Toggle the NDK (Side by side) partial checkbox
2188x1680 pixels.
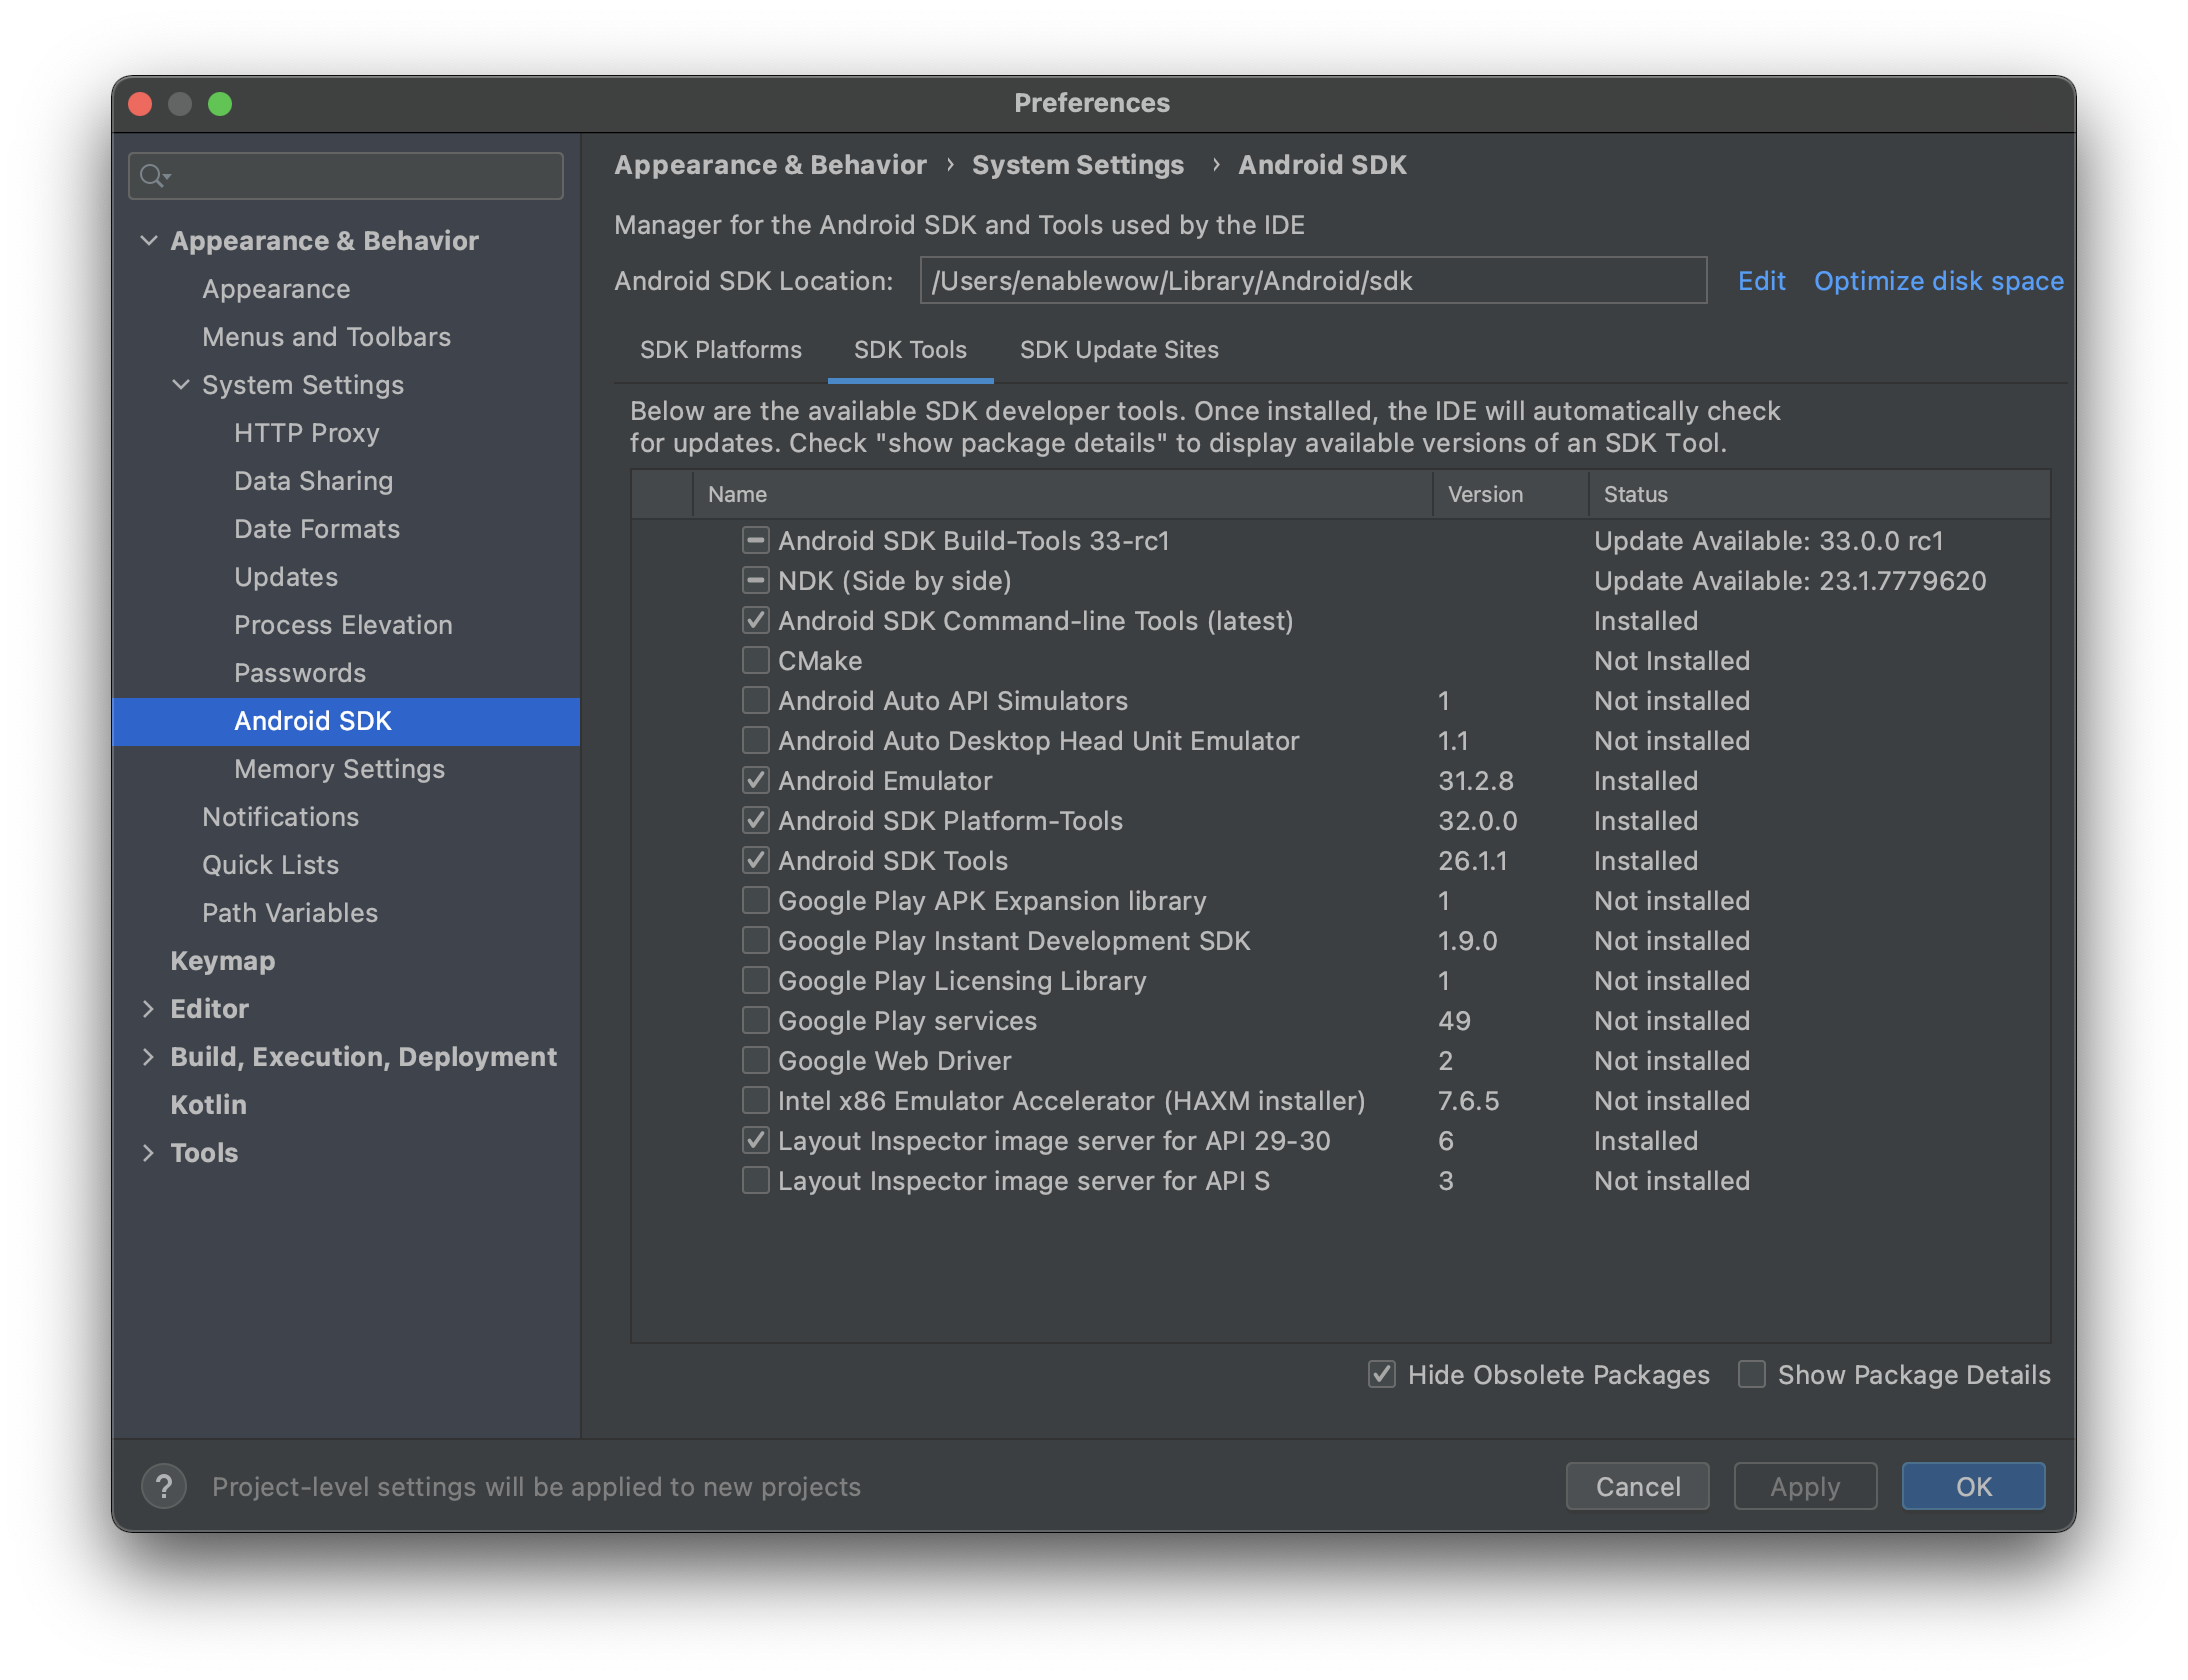point(756,581)
